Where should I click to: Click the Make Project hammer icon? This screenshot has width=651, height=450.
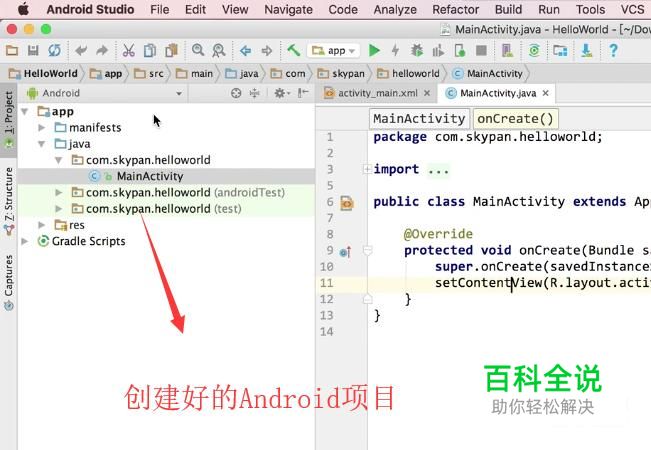(x=294, y=51)
